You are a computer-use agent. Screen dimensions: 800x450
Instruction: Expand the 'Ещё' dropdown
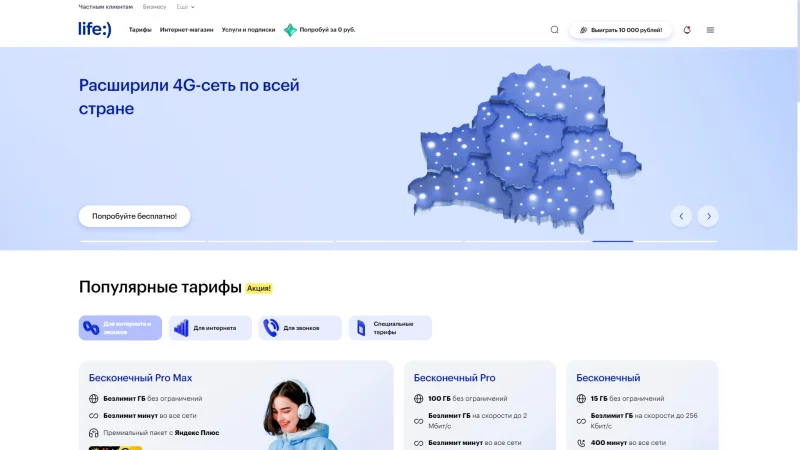click(186, 7)
